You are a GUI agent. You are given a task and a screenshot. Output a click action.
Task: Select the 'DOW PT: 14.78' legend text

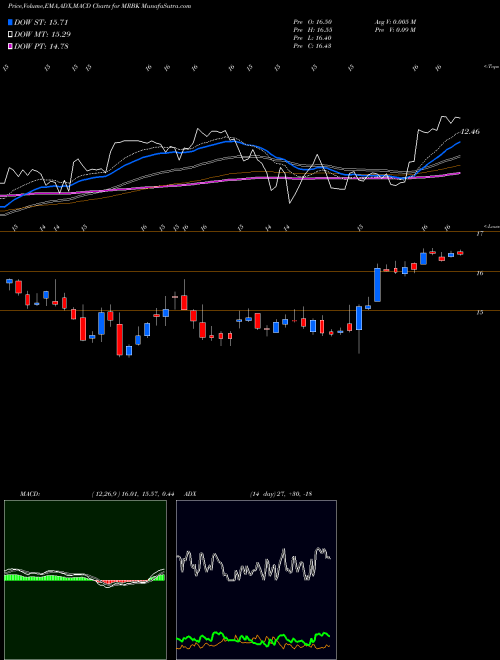point(41,46)
